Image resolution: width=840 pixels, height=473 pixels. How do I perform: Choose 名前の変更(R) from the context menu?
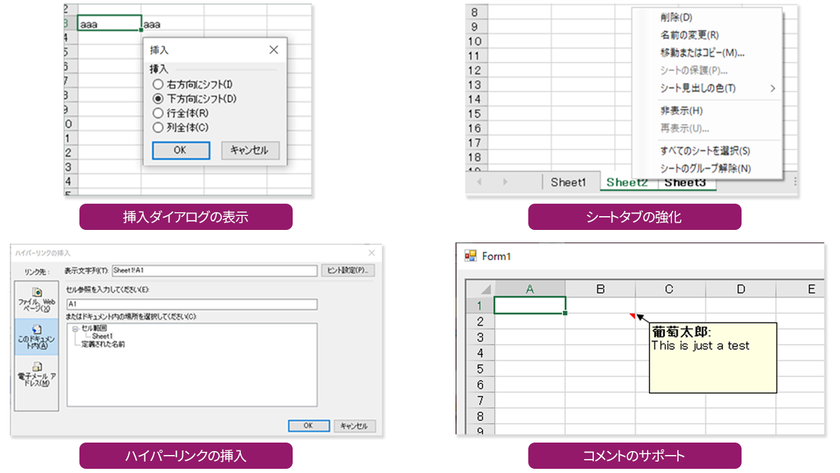689,35
